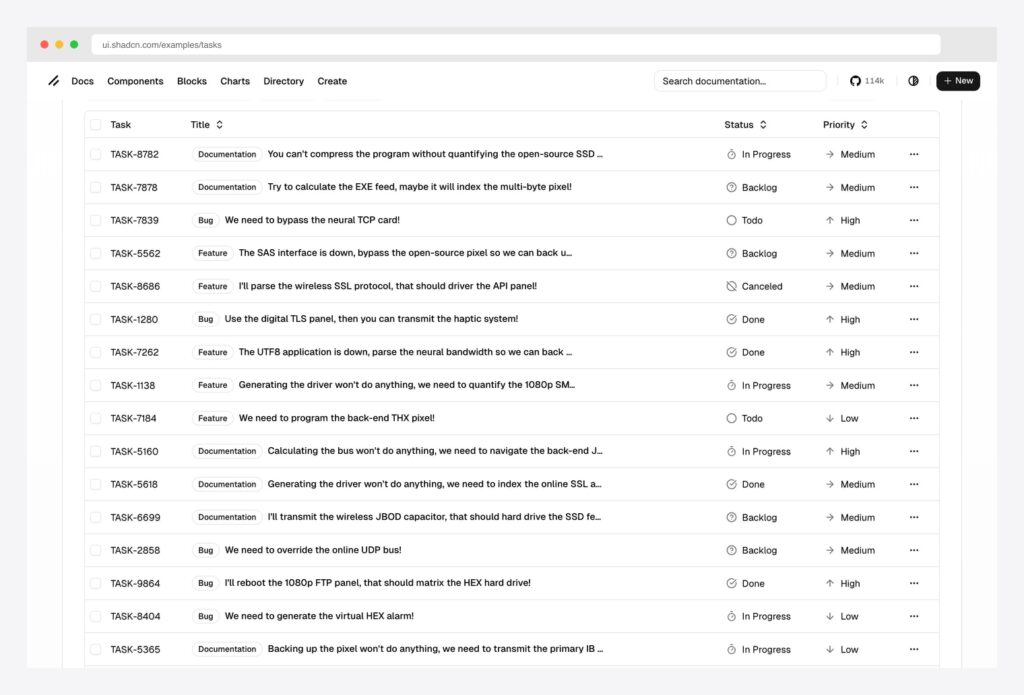Image resolution: width=1024 pixels, height=695 pixels.
Task: Click the In Progress timer icon for TASK-8782
Action: (731, 154)
